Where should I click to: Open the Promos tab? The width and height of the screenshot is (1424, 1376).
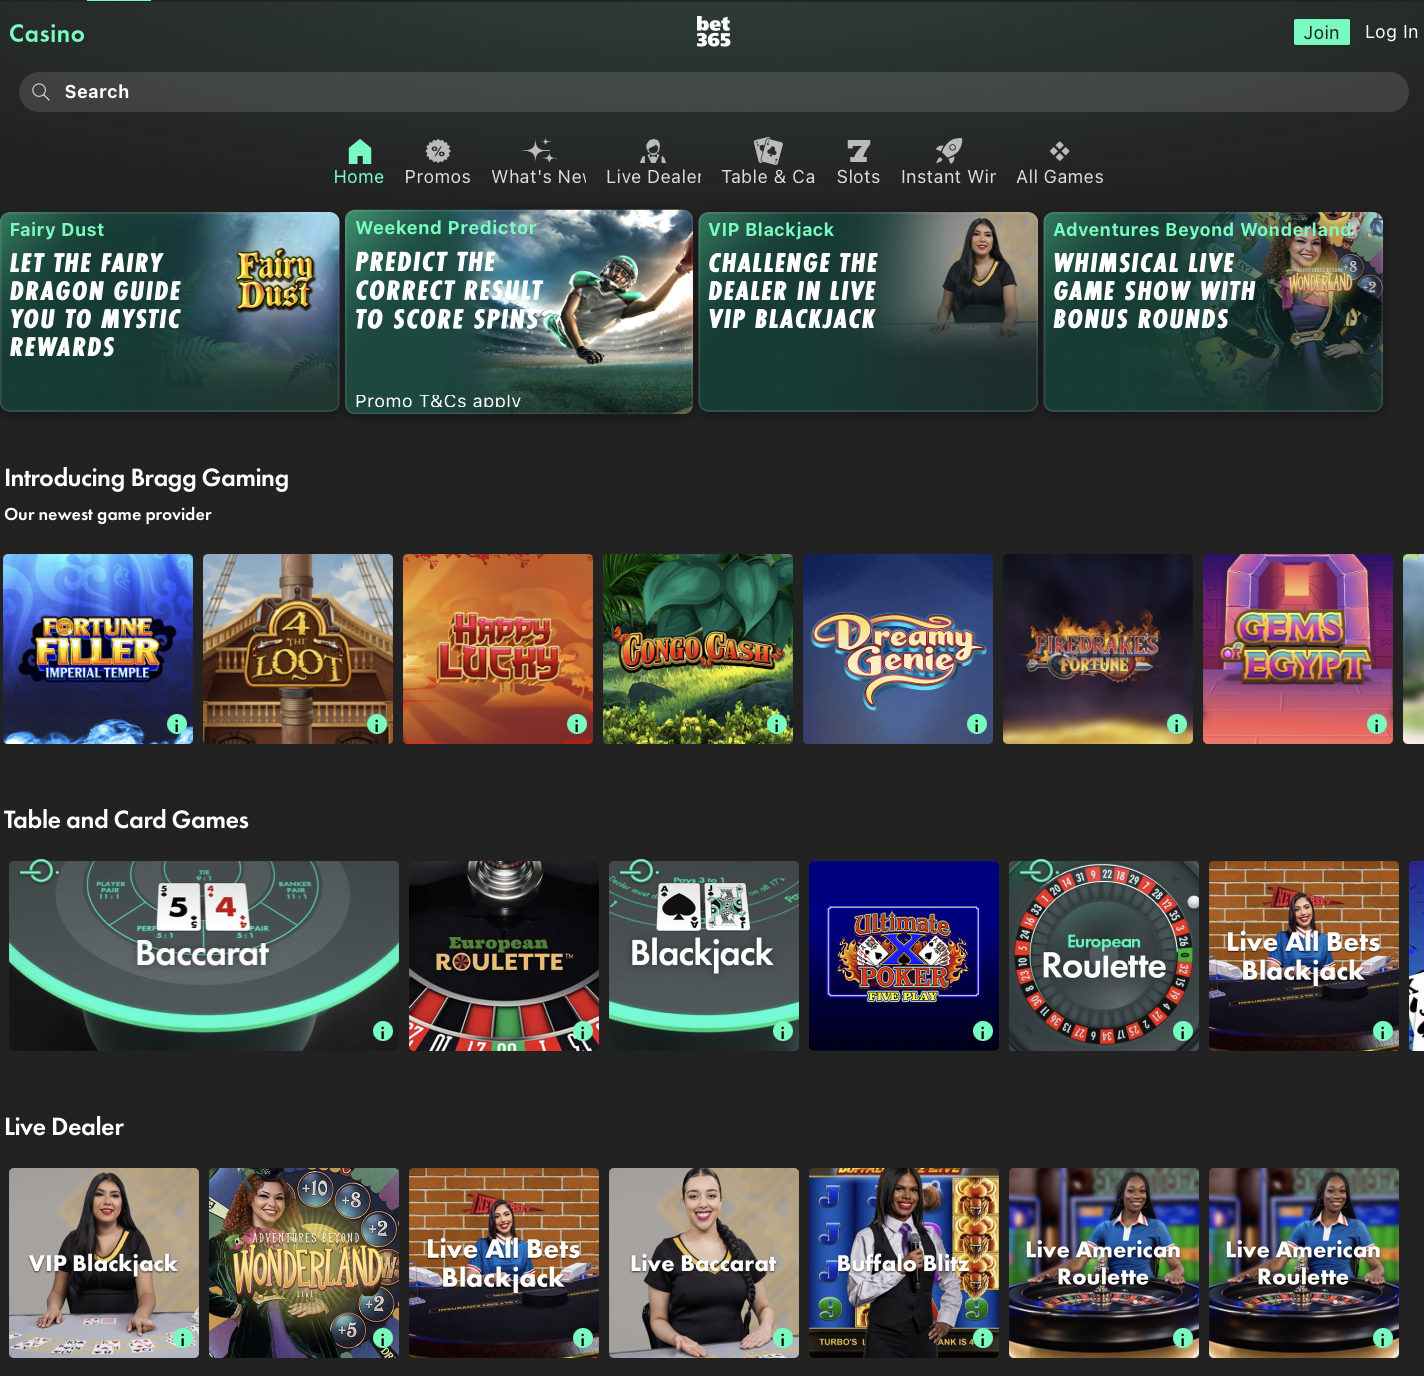tap(437, 162)
